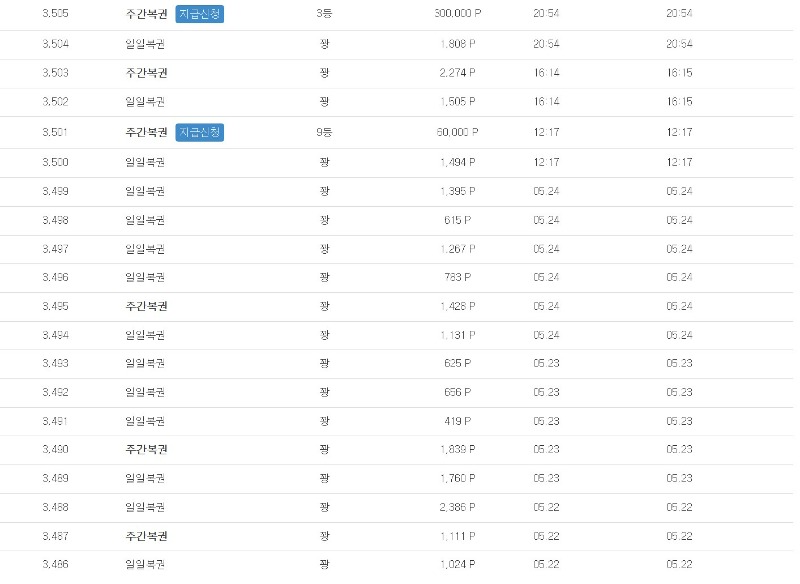
Task: Select row number 3,489
Action: pyautogui.click(x=55, y=478)
